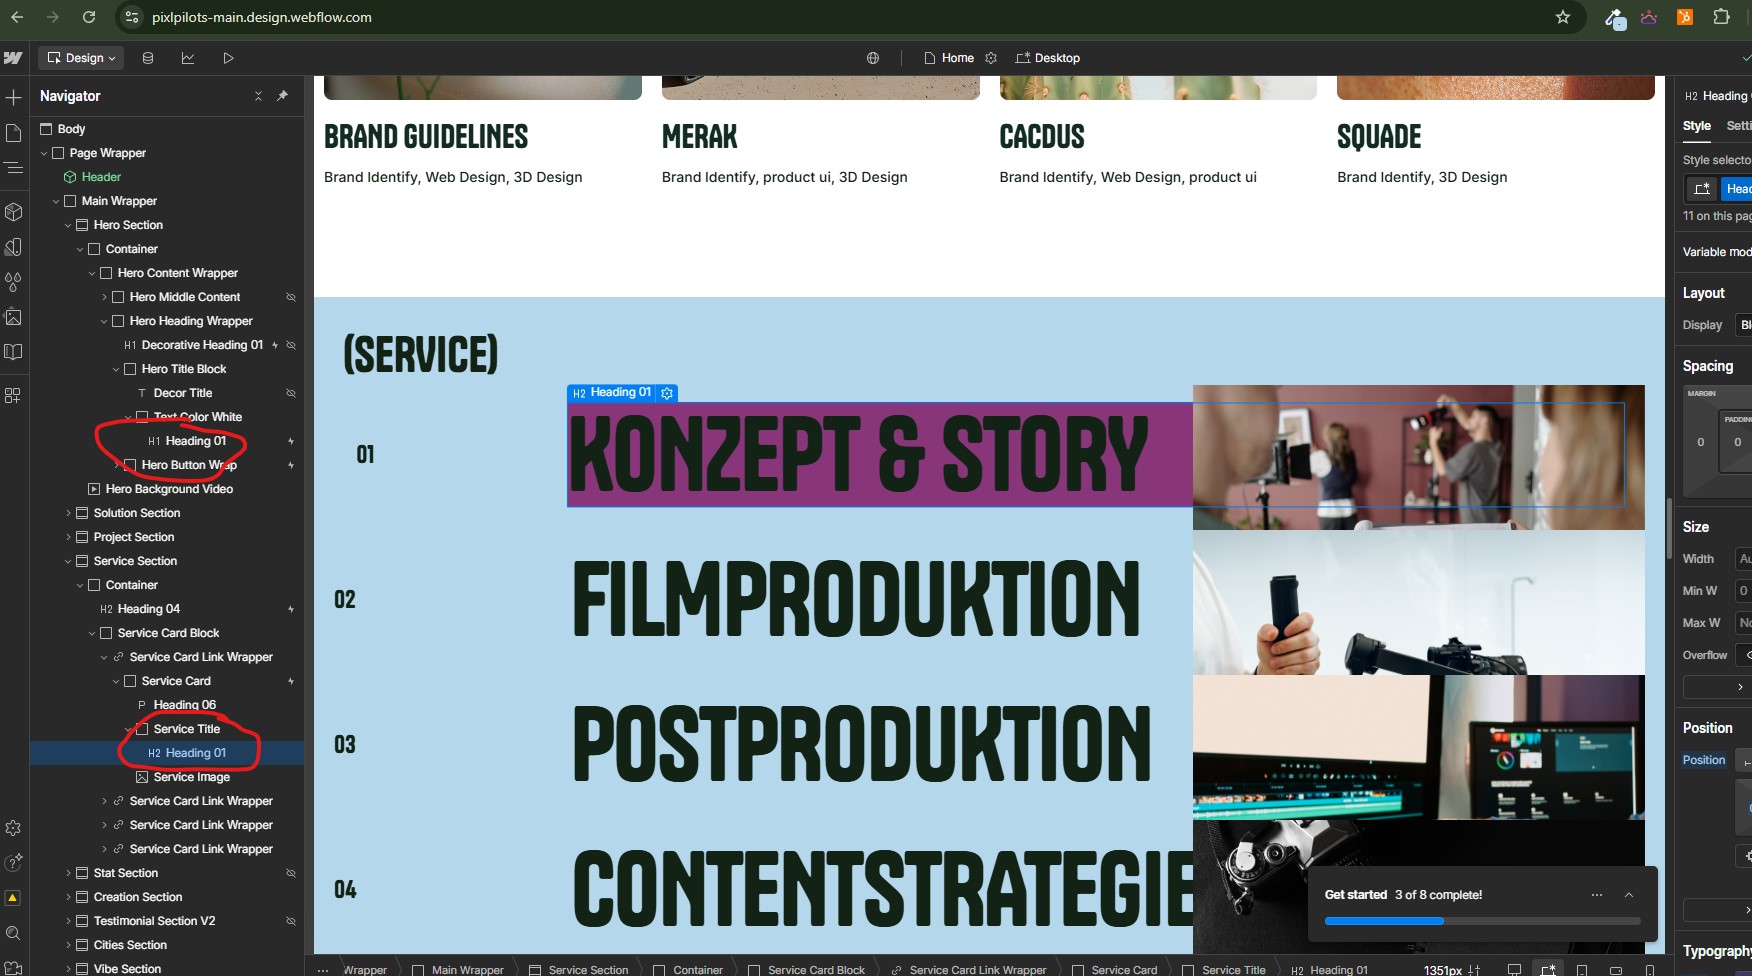Click the Service Card Link Wrapper breadcrumb
This screenshot has width=1752, height=976.
tap(968, 970)
